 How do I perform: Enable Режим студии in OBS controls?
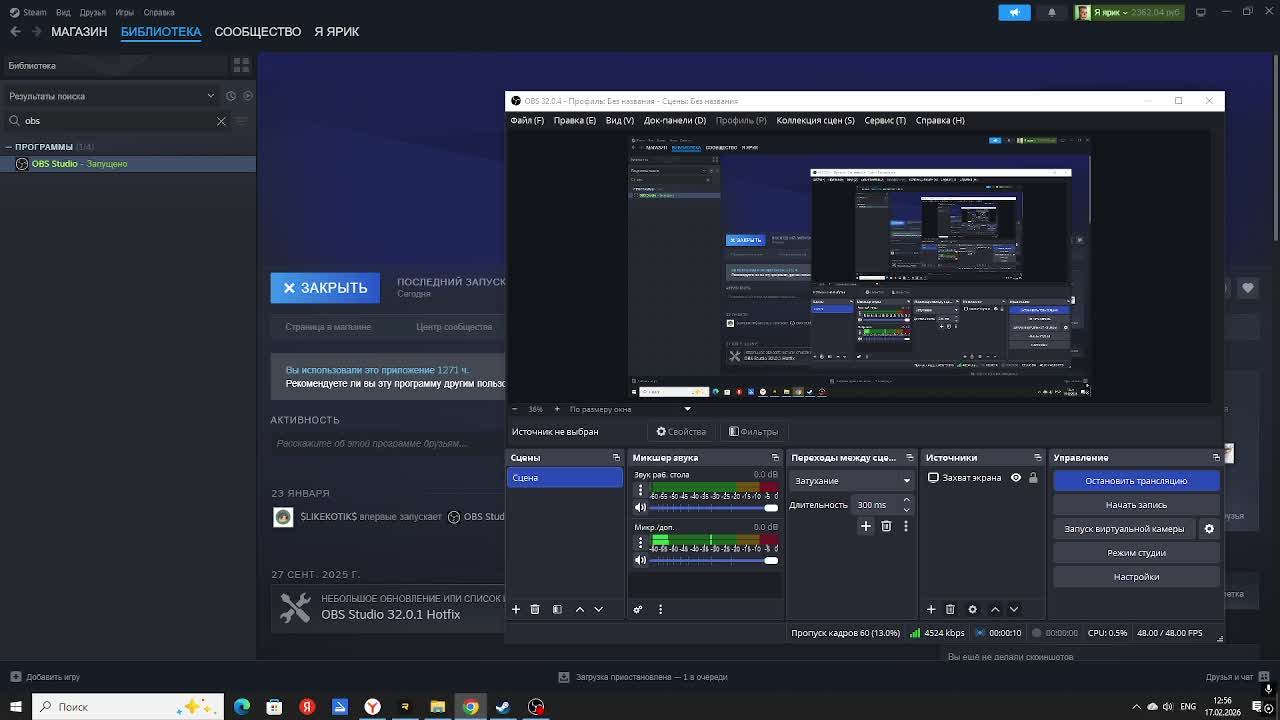[x=1136, y=553]
